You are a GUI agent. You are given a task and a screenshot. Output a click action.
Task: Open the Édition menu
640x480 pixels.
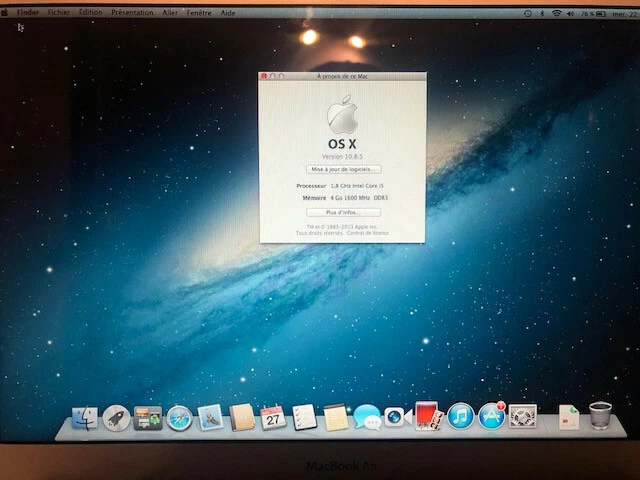pyautogui.click(x=91, y=13)
